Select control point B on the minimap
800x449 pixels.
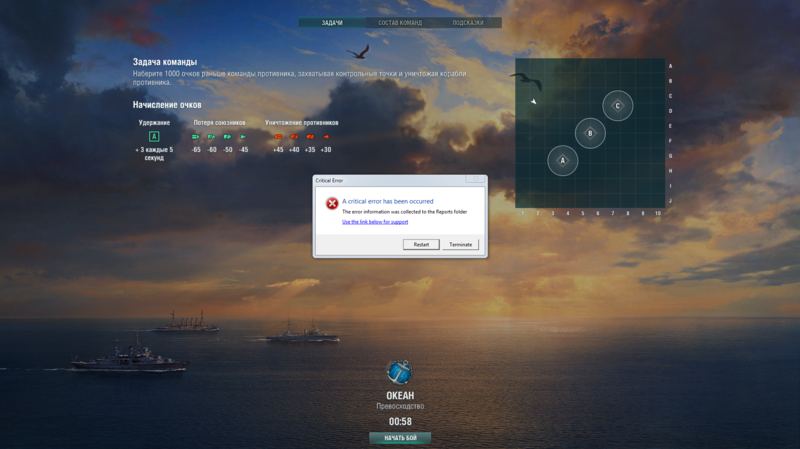tap(590, 133)
